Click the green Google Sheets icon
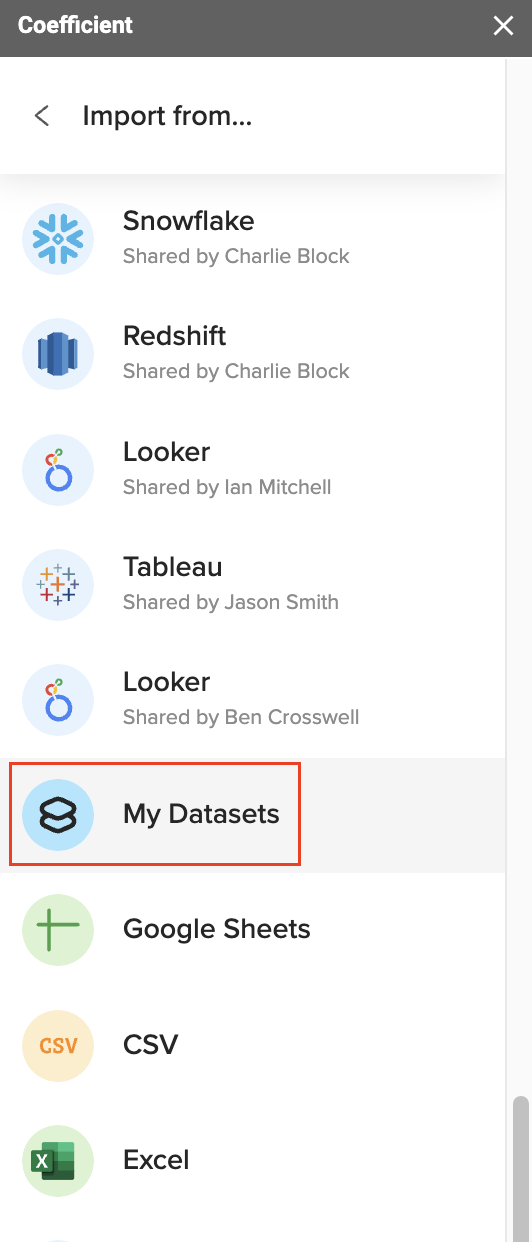532x1242 pixels. 58,930
